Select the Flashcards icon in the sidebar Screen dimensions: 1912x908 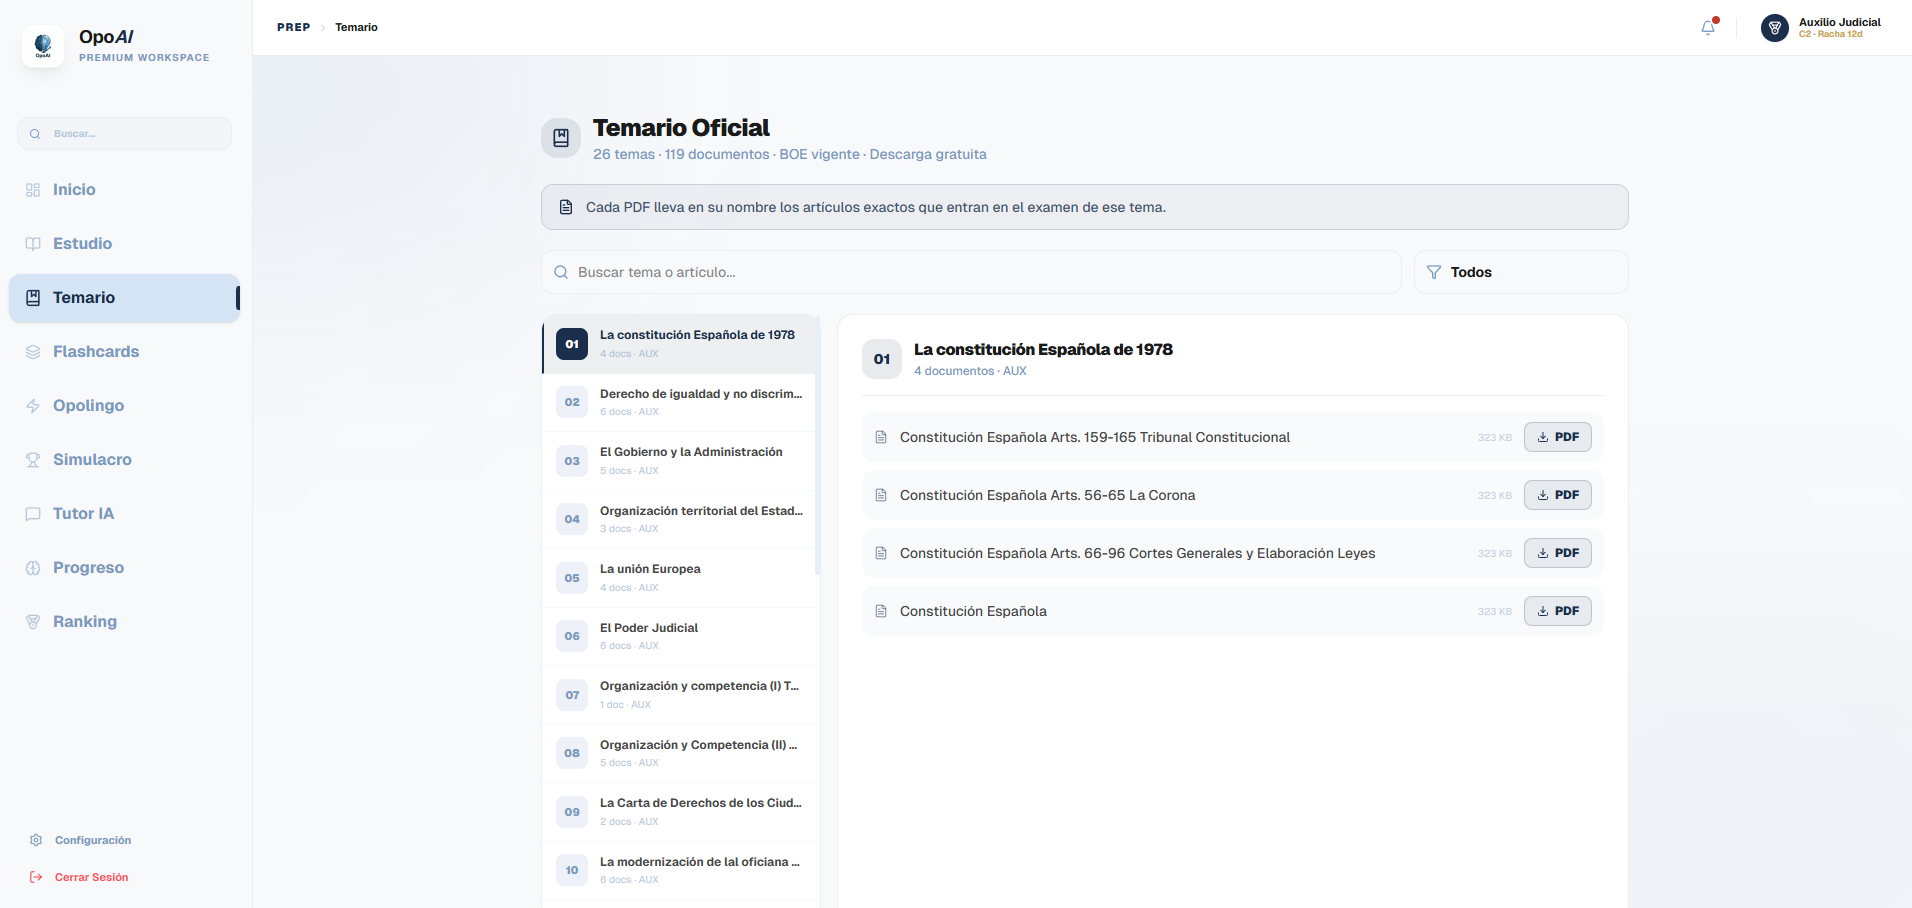coord(33,351)
